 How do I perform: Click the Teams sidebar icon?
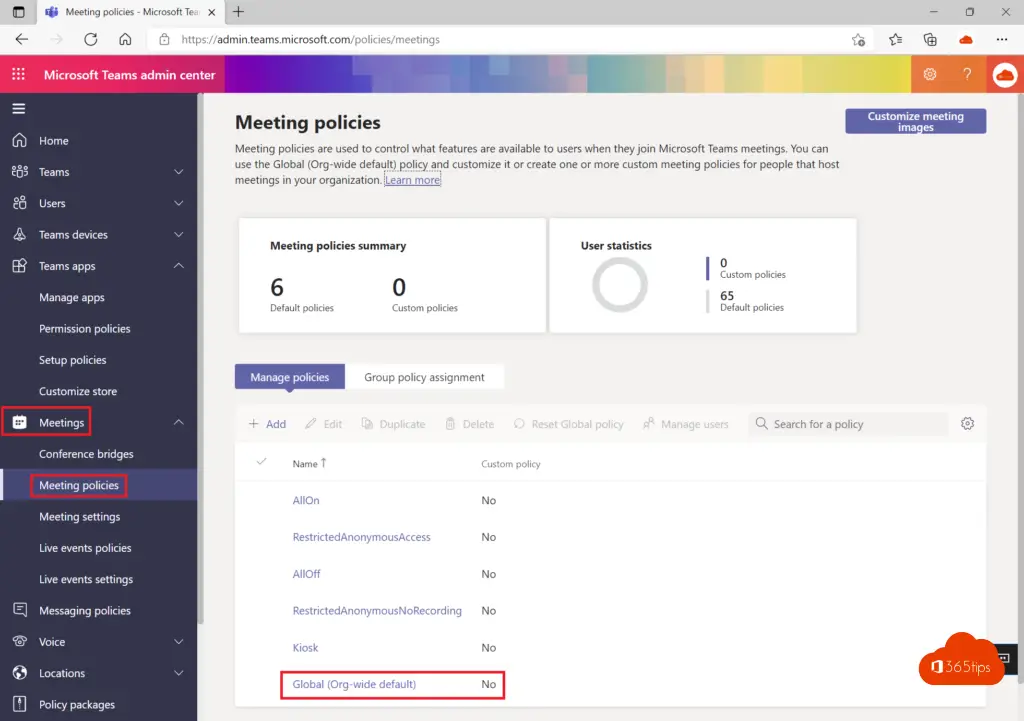point(20,172)
